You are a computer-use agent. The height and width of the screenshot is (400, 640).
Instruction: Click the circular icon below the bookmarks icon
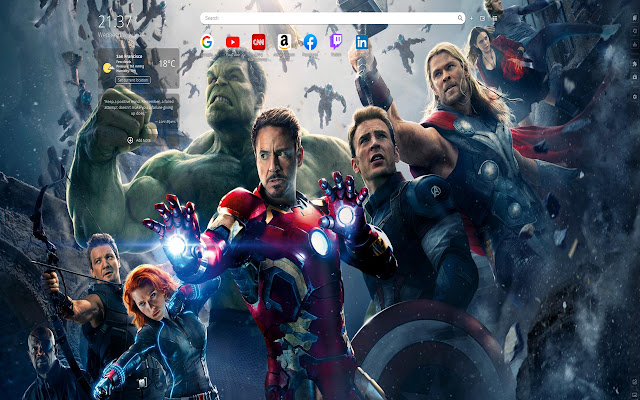(634, 31)
